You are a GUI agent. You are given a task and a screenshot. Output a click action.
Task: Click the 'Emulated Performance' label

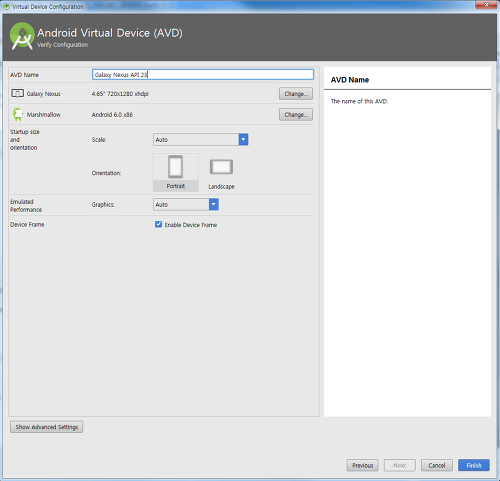(26, 206)
